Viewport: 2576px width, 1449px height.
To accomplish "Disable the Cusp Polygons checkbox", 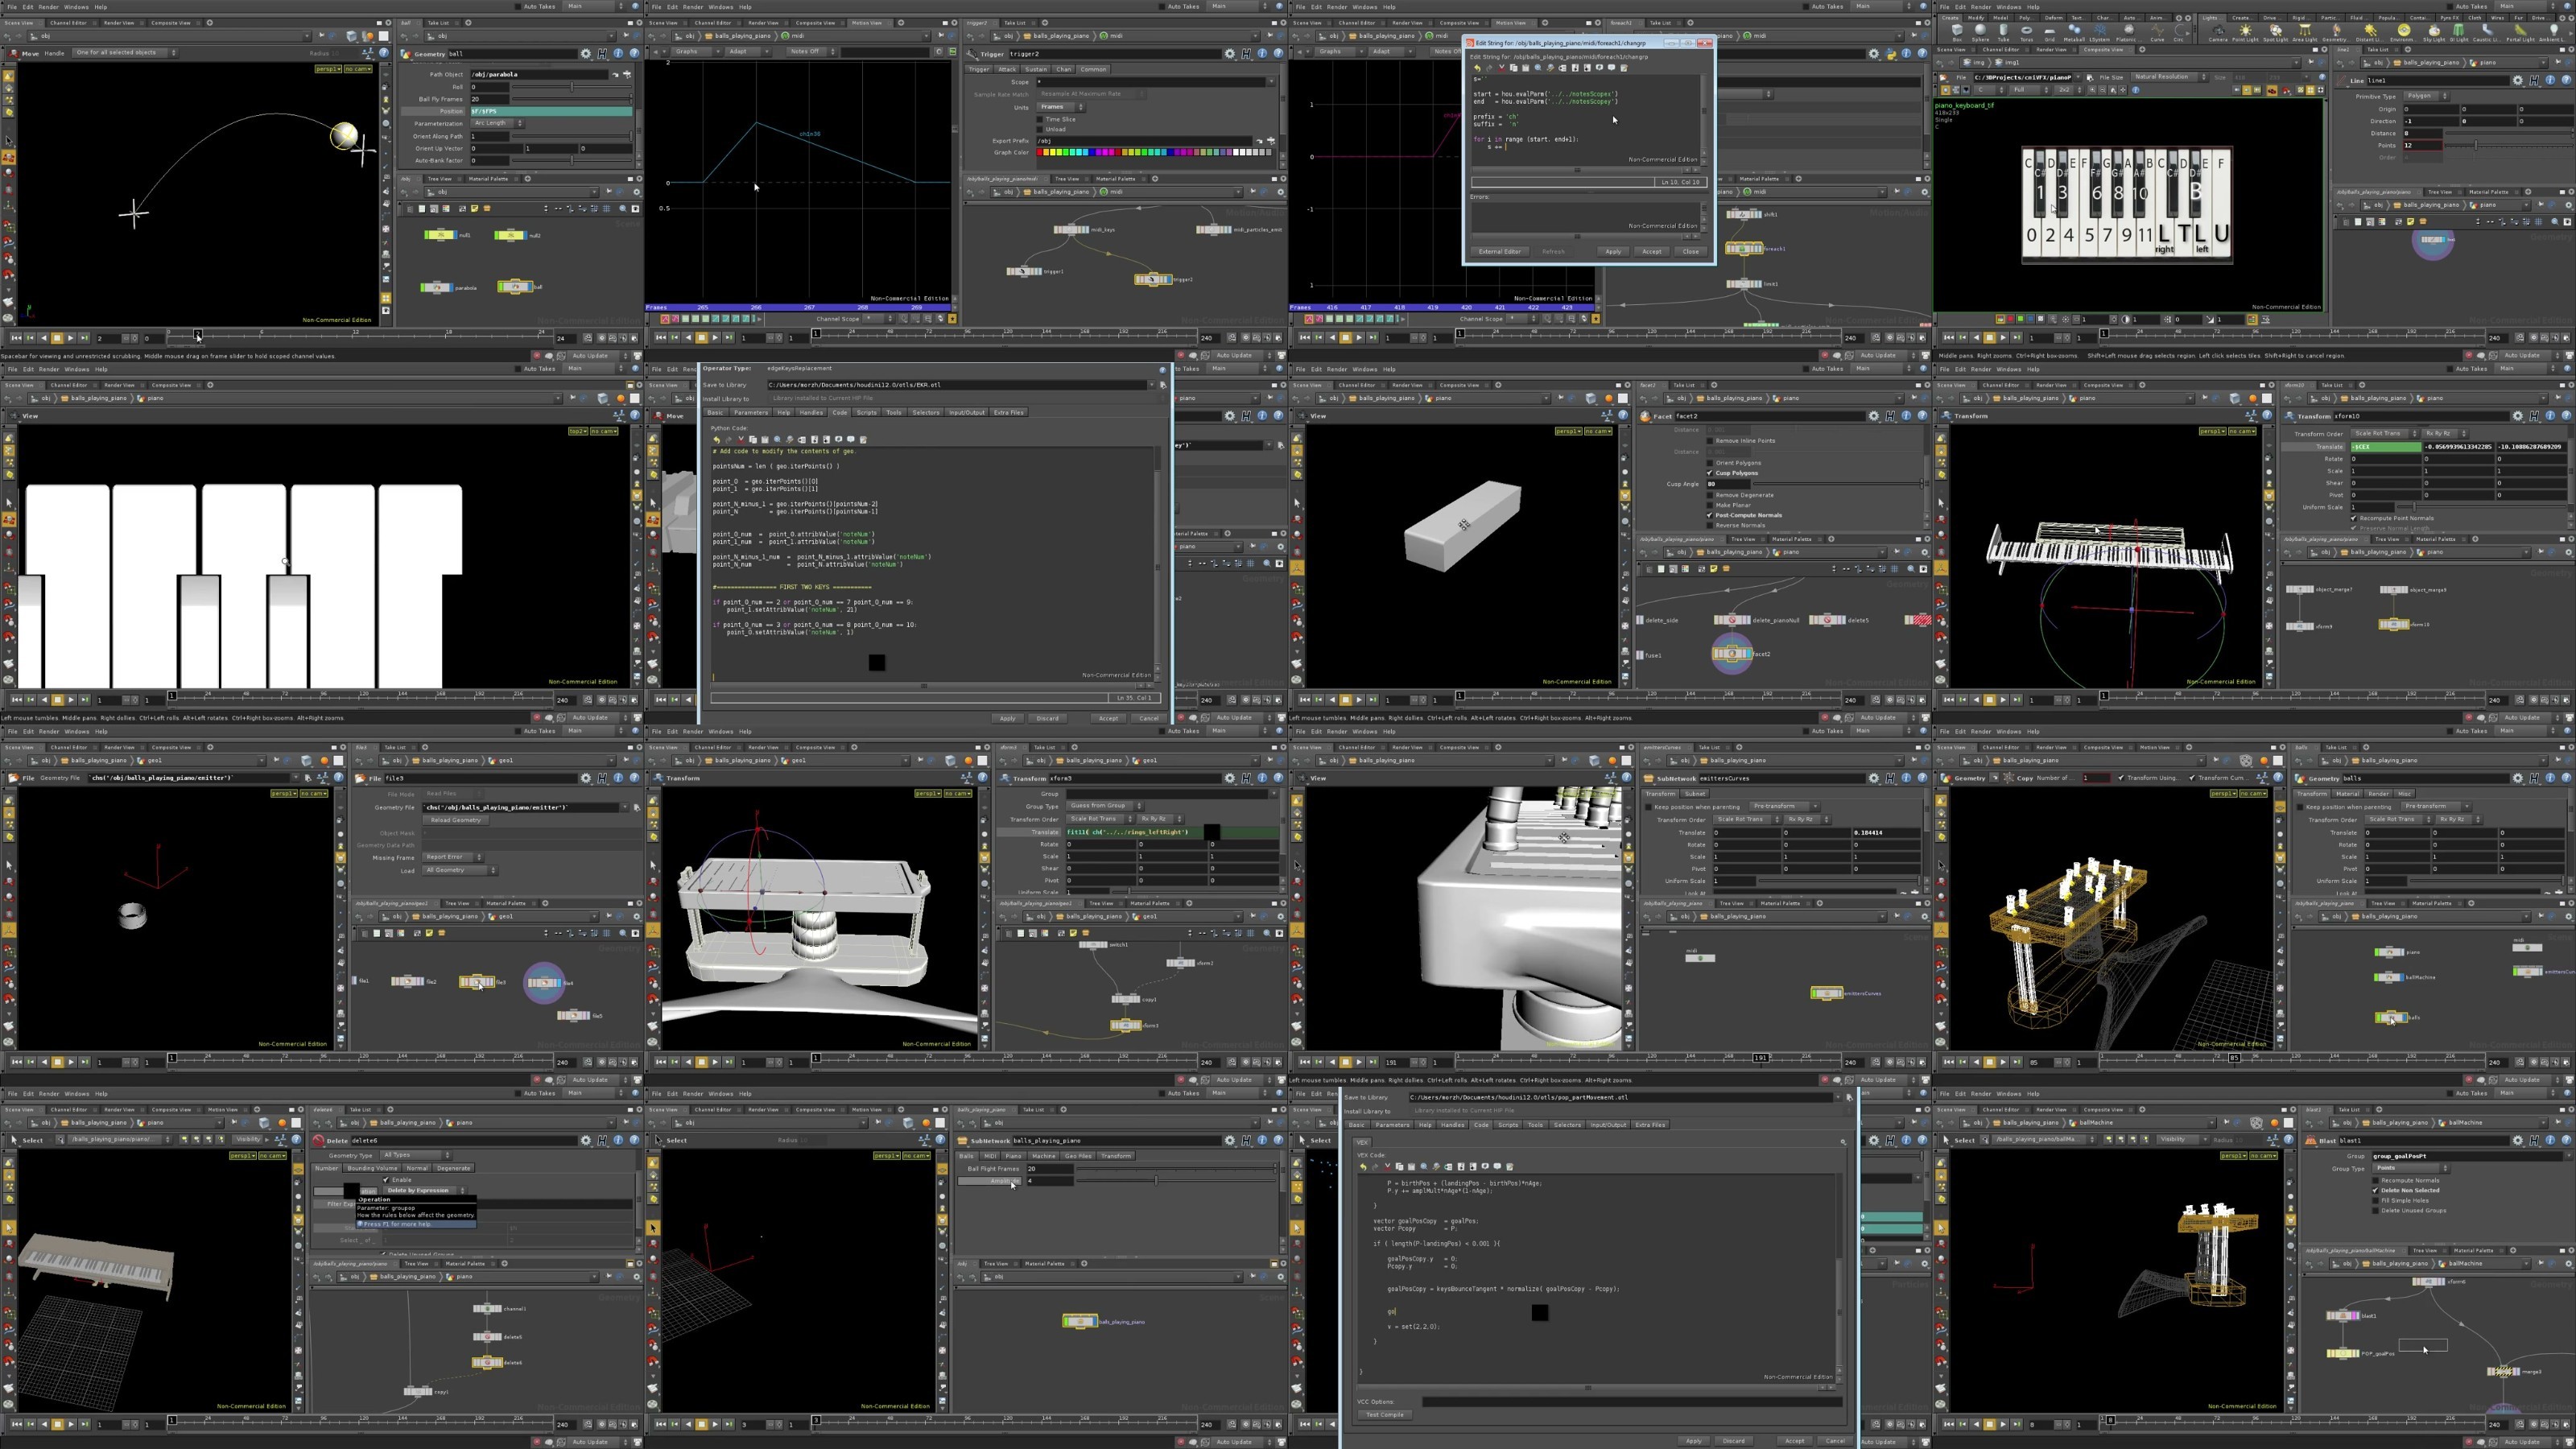I will [x=1710, y=473].
